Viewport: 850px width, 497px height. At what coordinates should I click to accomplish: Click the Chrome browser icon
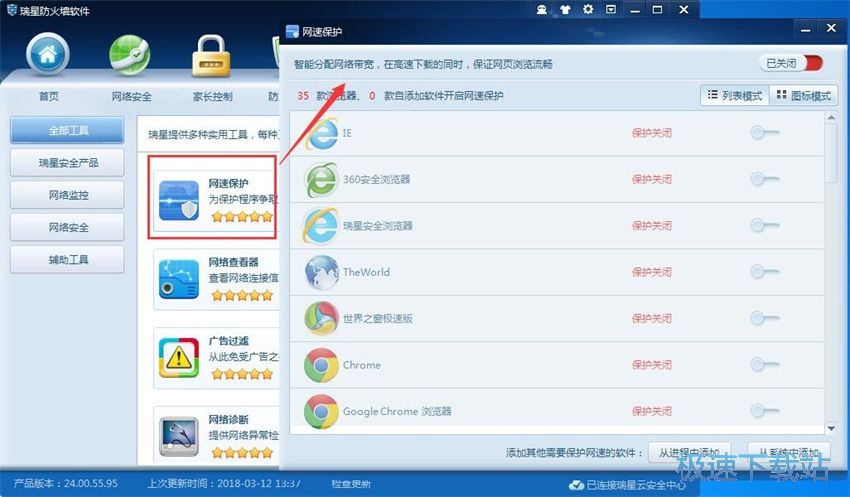pyautogui.click(x=321, y=365)
